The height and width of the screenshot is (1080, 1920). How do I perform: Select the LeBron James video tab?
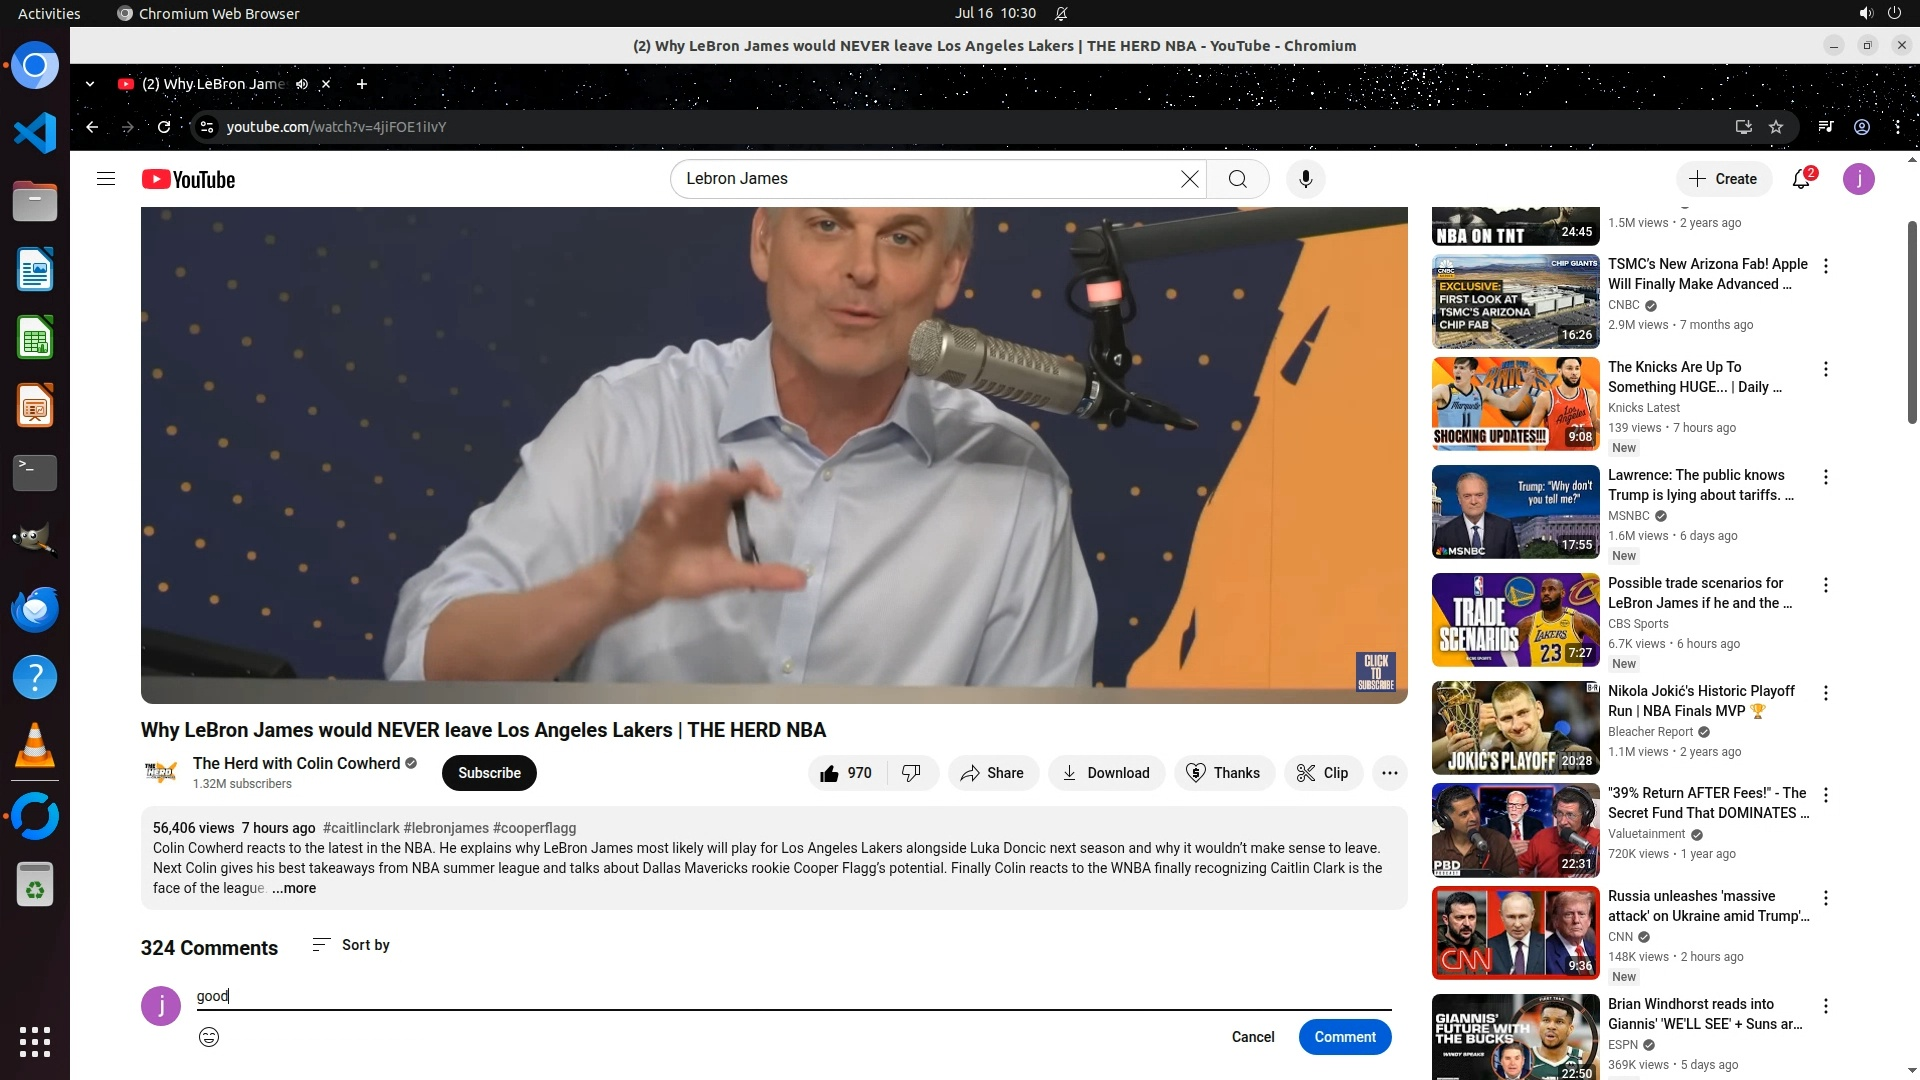coord(212,84)
